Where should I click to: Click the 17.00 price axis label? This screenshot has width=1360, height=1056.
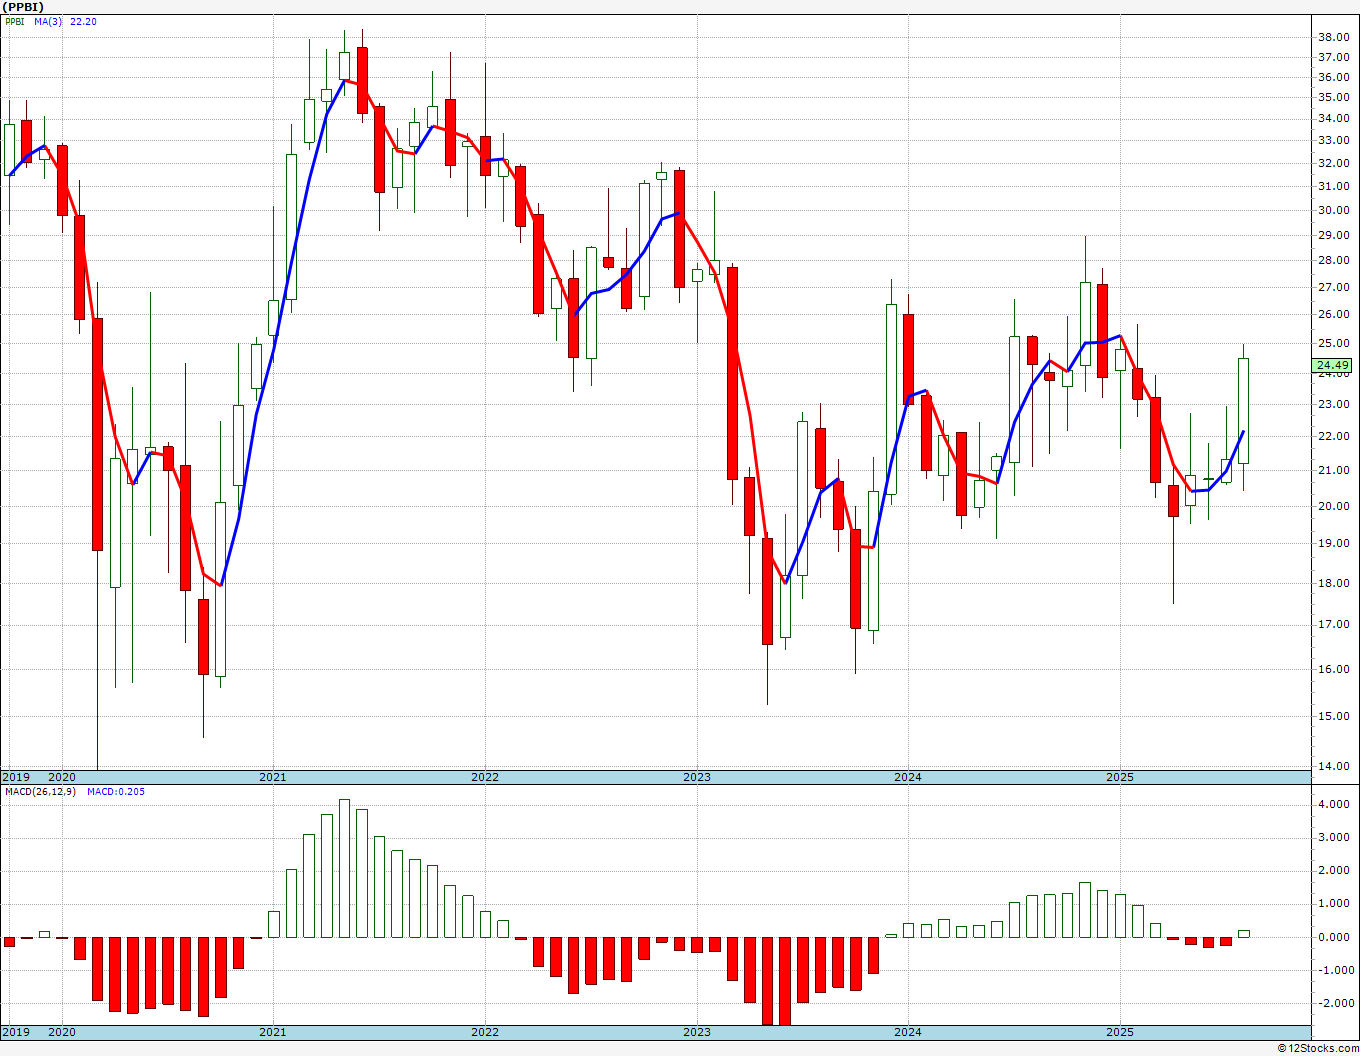1333,625
